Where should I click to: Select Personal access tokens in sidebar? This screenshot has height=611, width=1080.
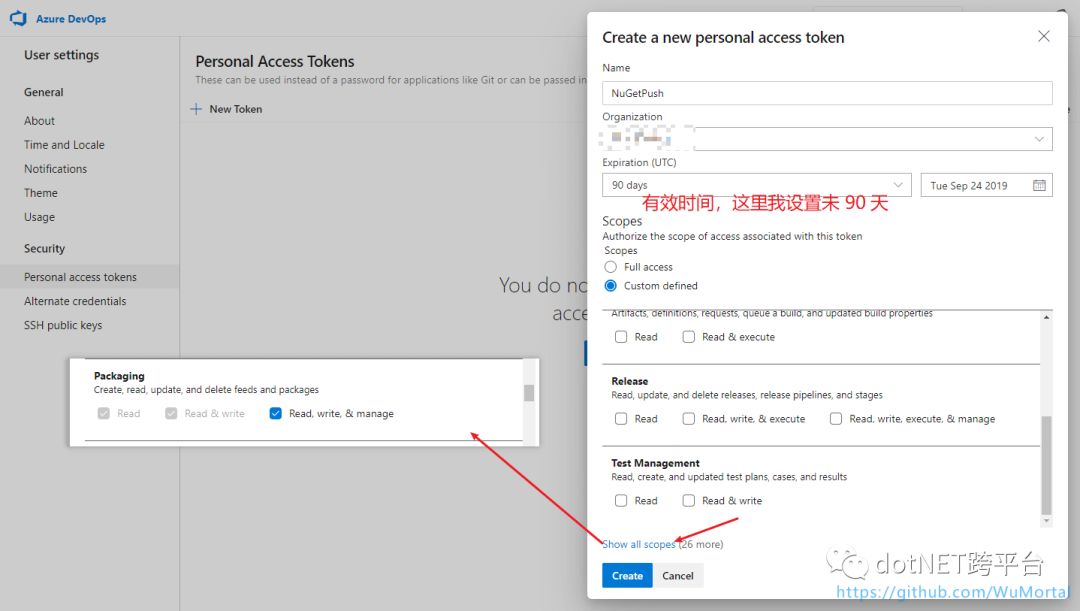[90, 277]
